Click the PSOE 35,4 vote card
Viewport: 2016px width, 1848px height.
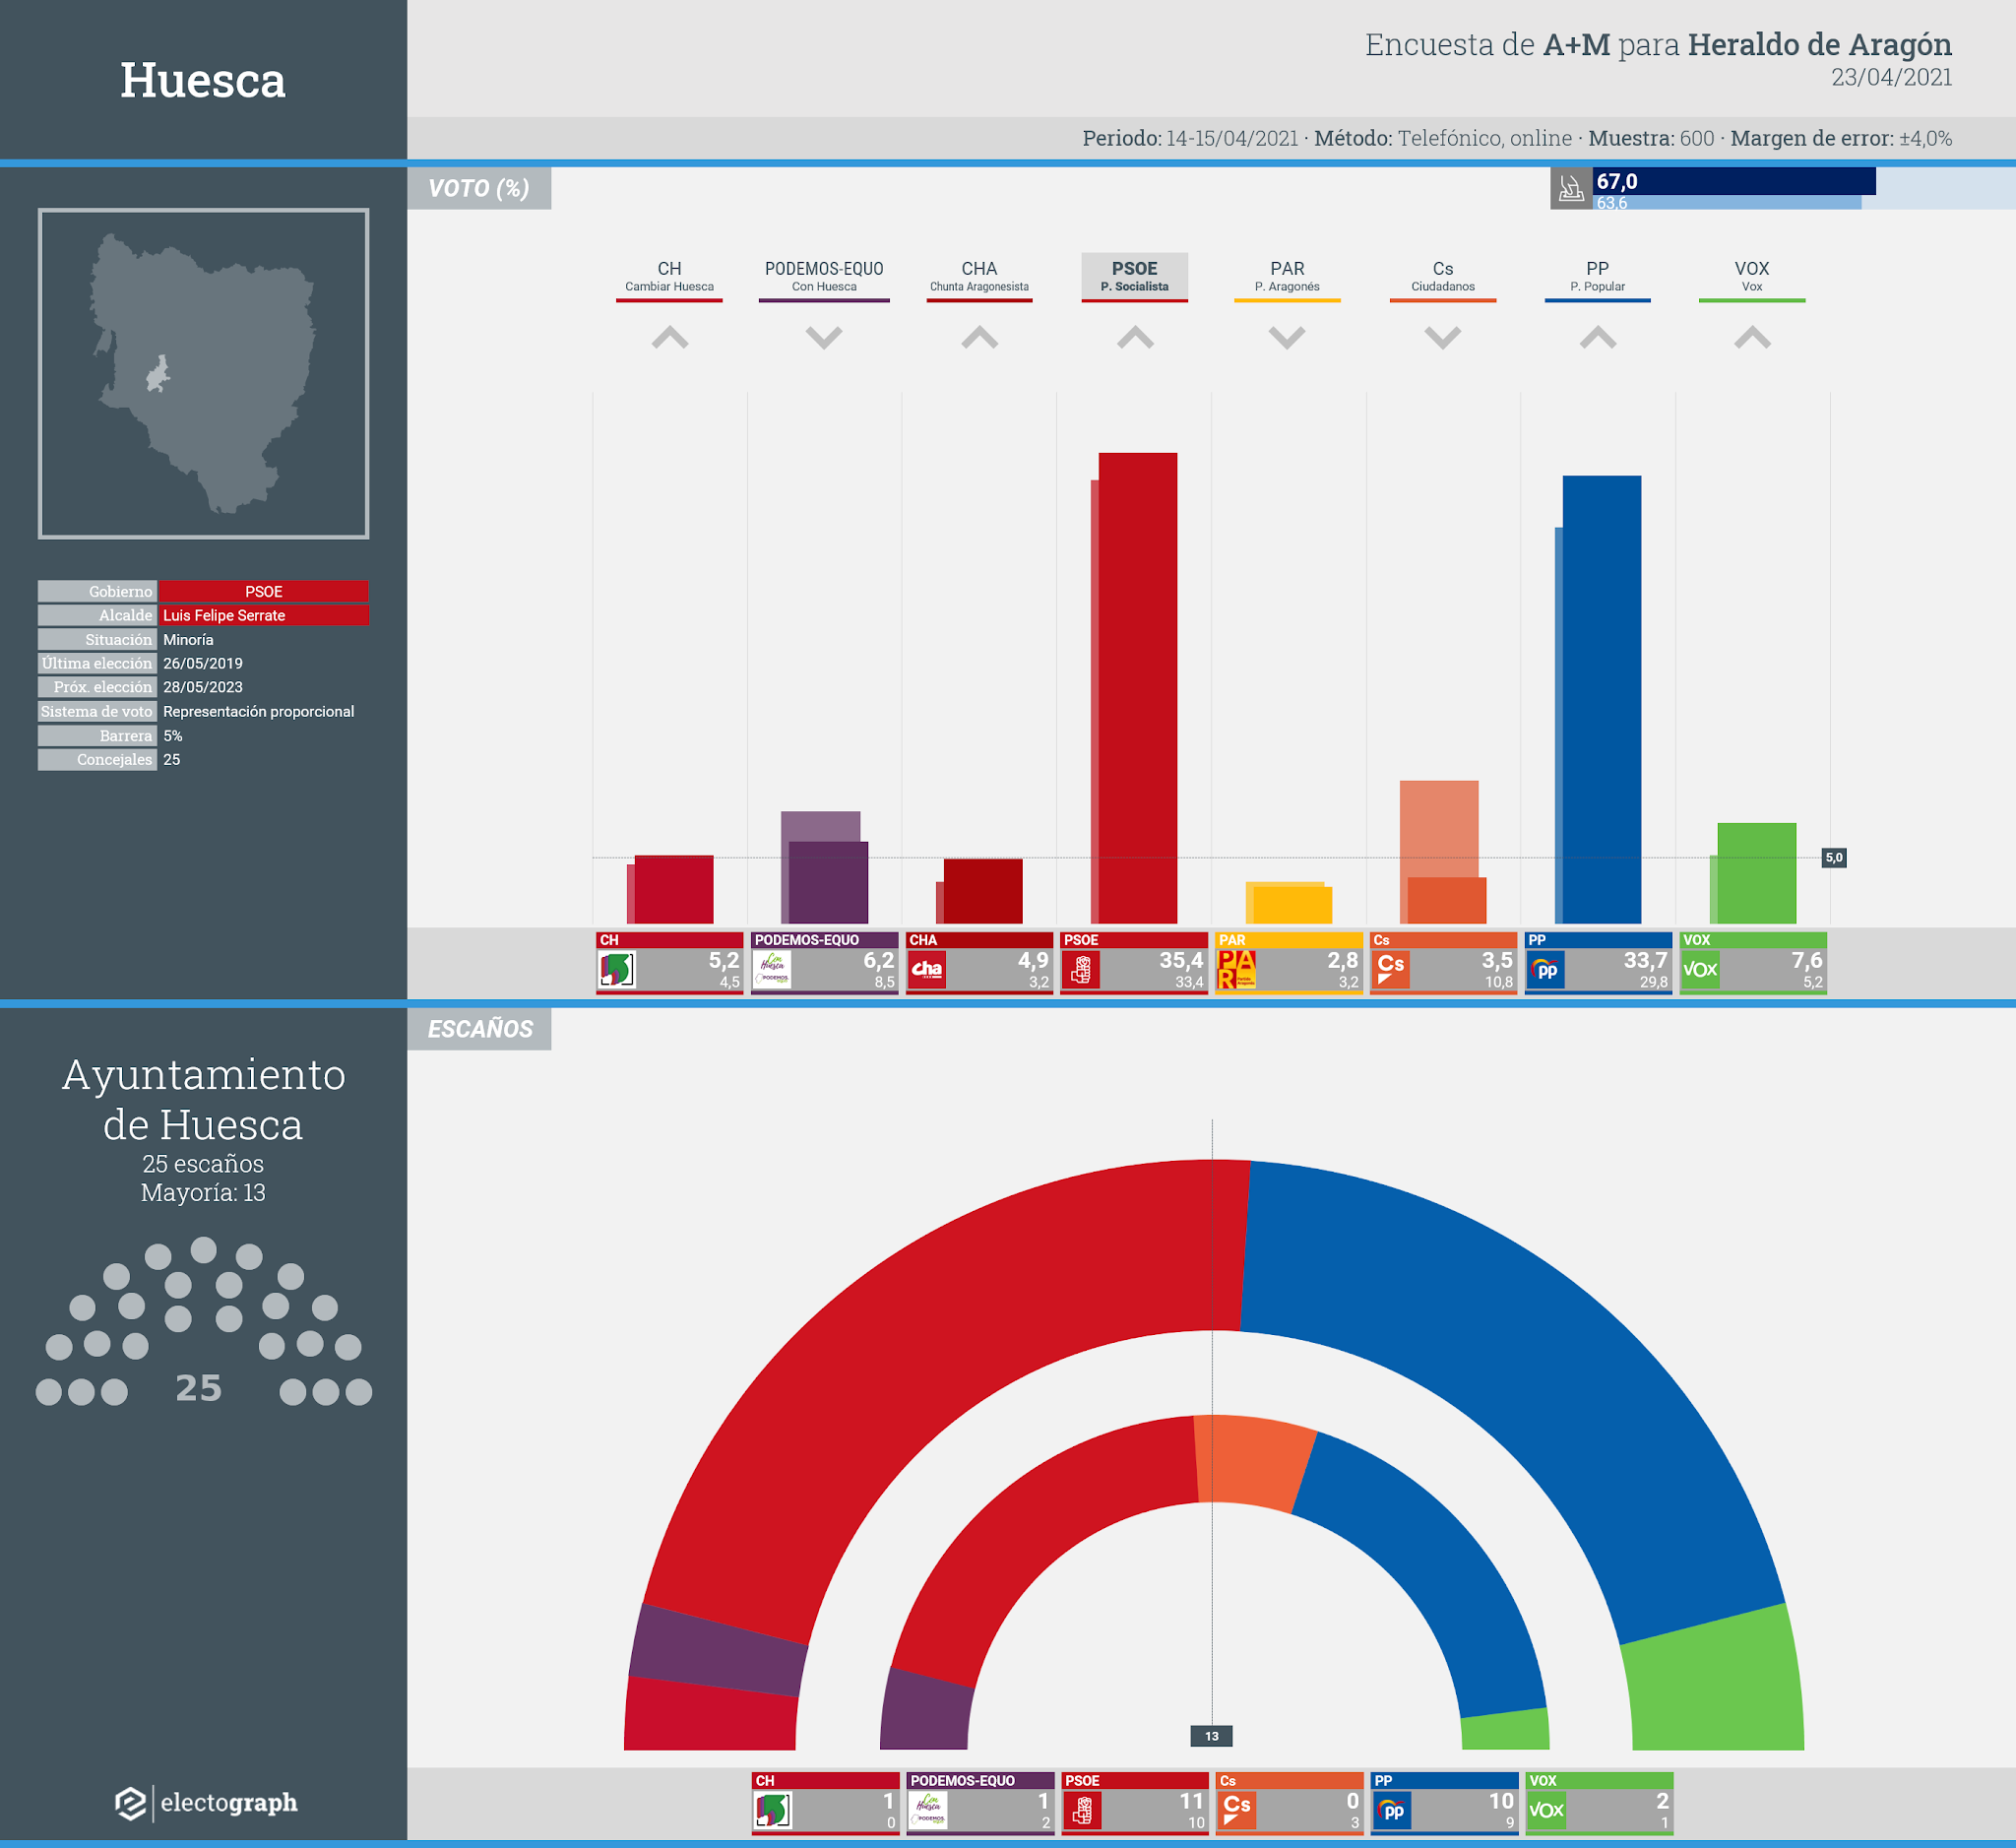[x=1134, y=962]
